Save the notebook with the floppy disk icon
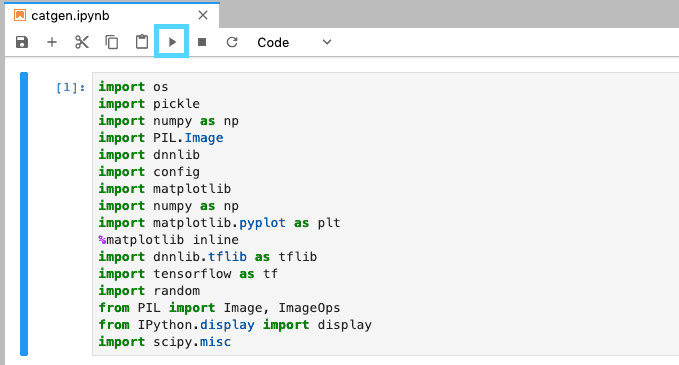This screenshot has width=679, height=365. pyautogui.click(x=22, y=42)
